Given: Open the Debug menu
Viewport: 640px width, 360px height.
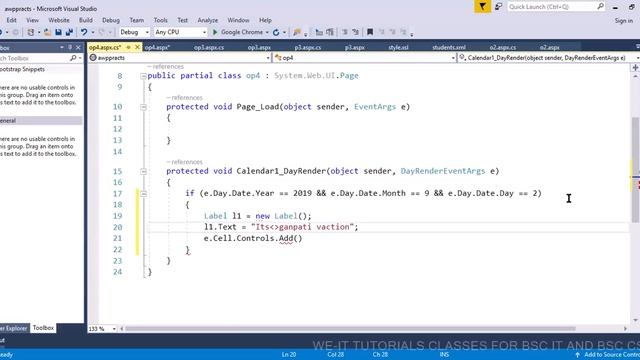Looking at the screenshot, I should pos(111,20).
